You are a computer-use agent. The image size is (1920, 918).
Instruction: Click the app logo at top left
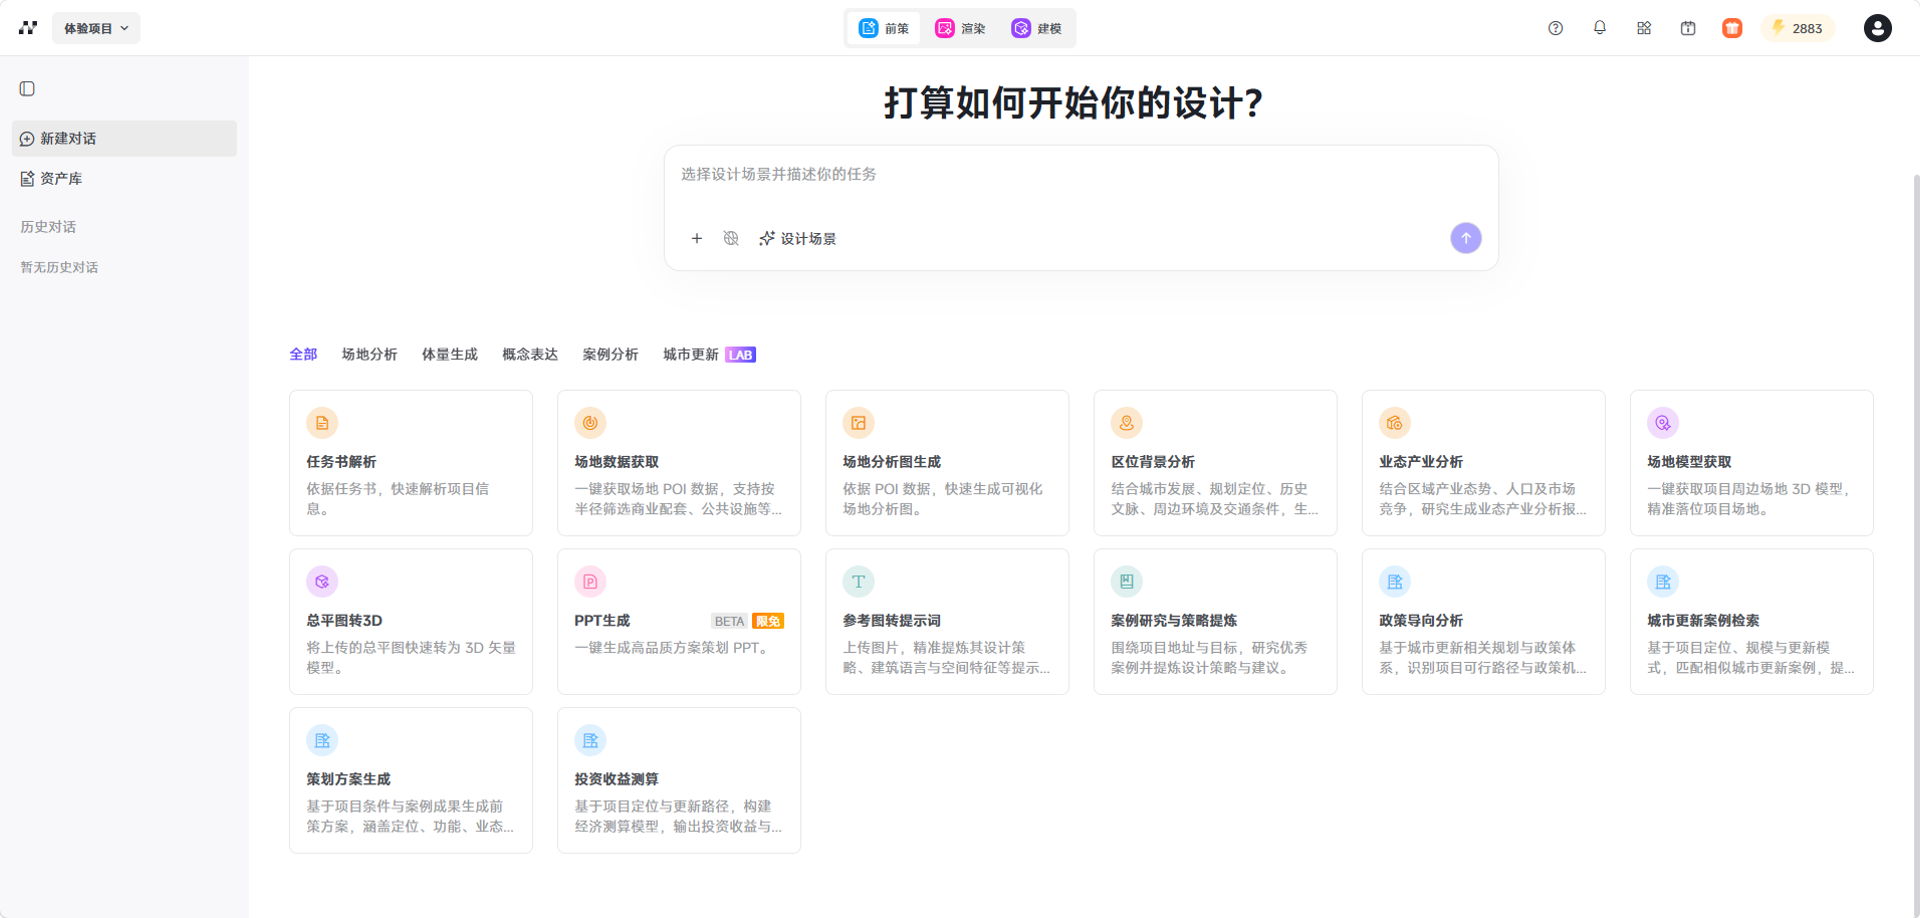pyautogui.click(x=28, y=28)
